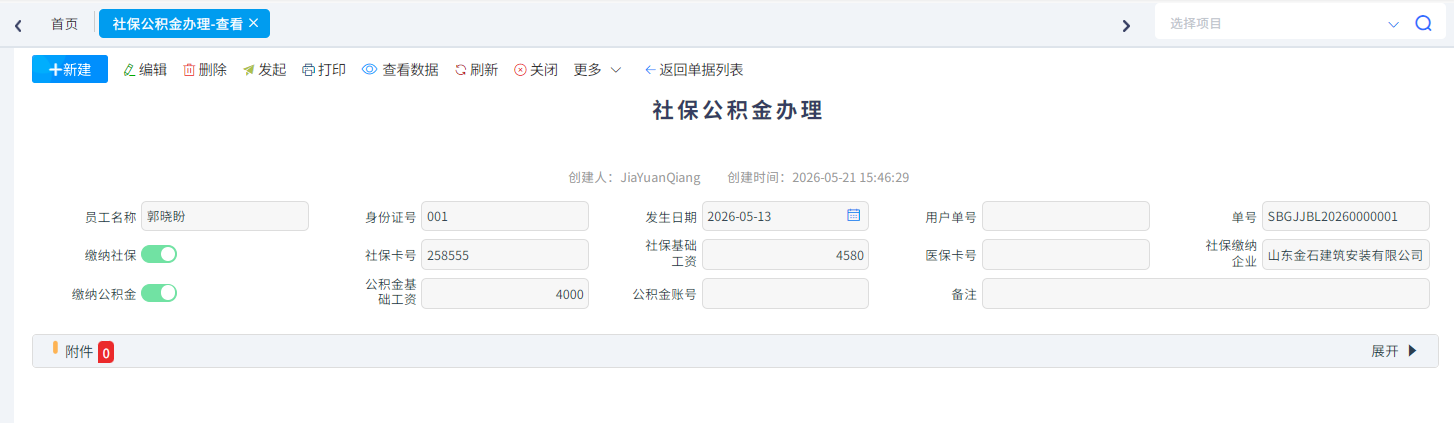Click the 备注 field
This screenshot has width=1454, height=423.
(1206, 294)
